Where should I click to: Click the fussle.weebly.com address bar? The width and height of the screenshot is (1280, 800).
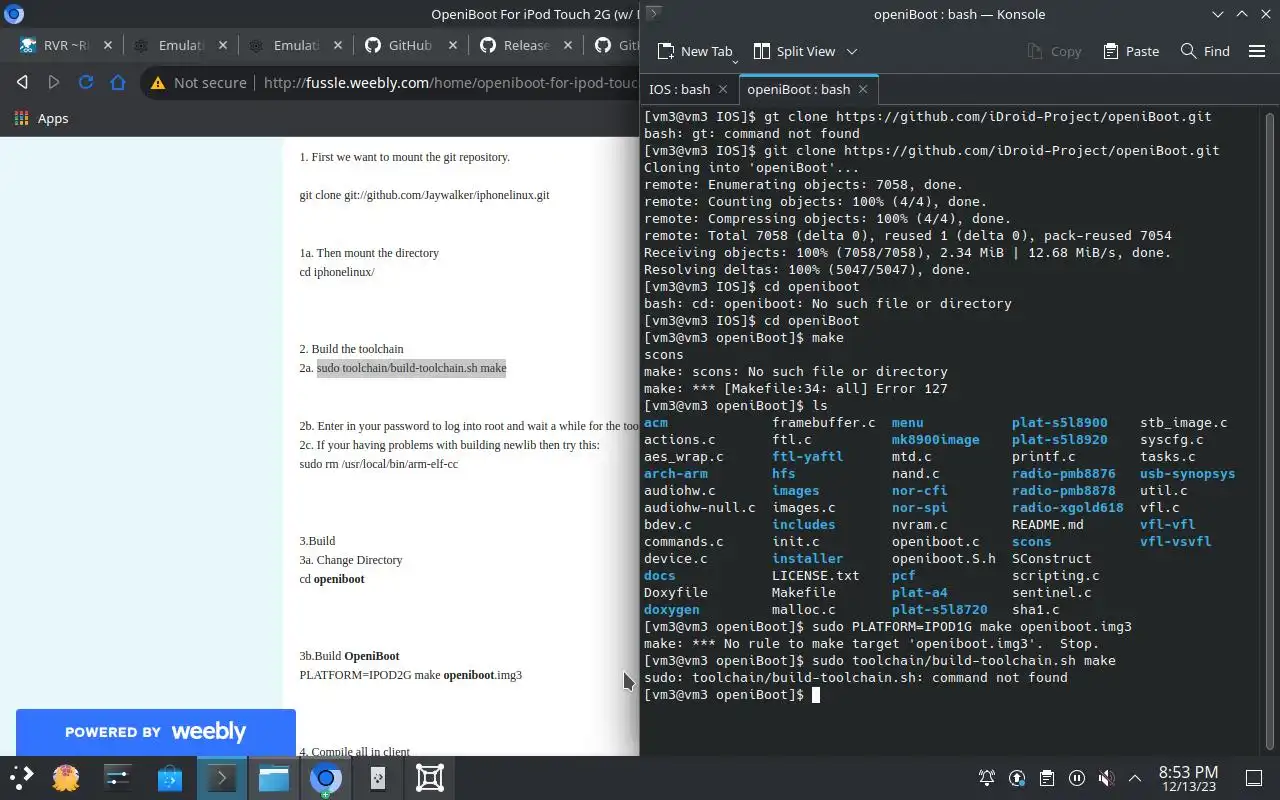450,83
